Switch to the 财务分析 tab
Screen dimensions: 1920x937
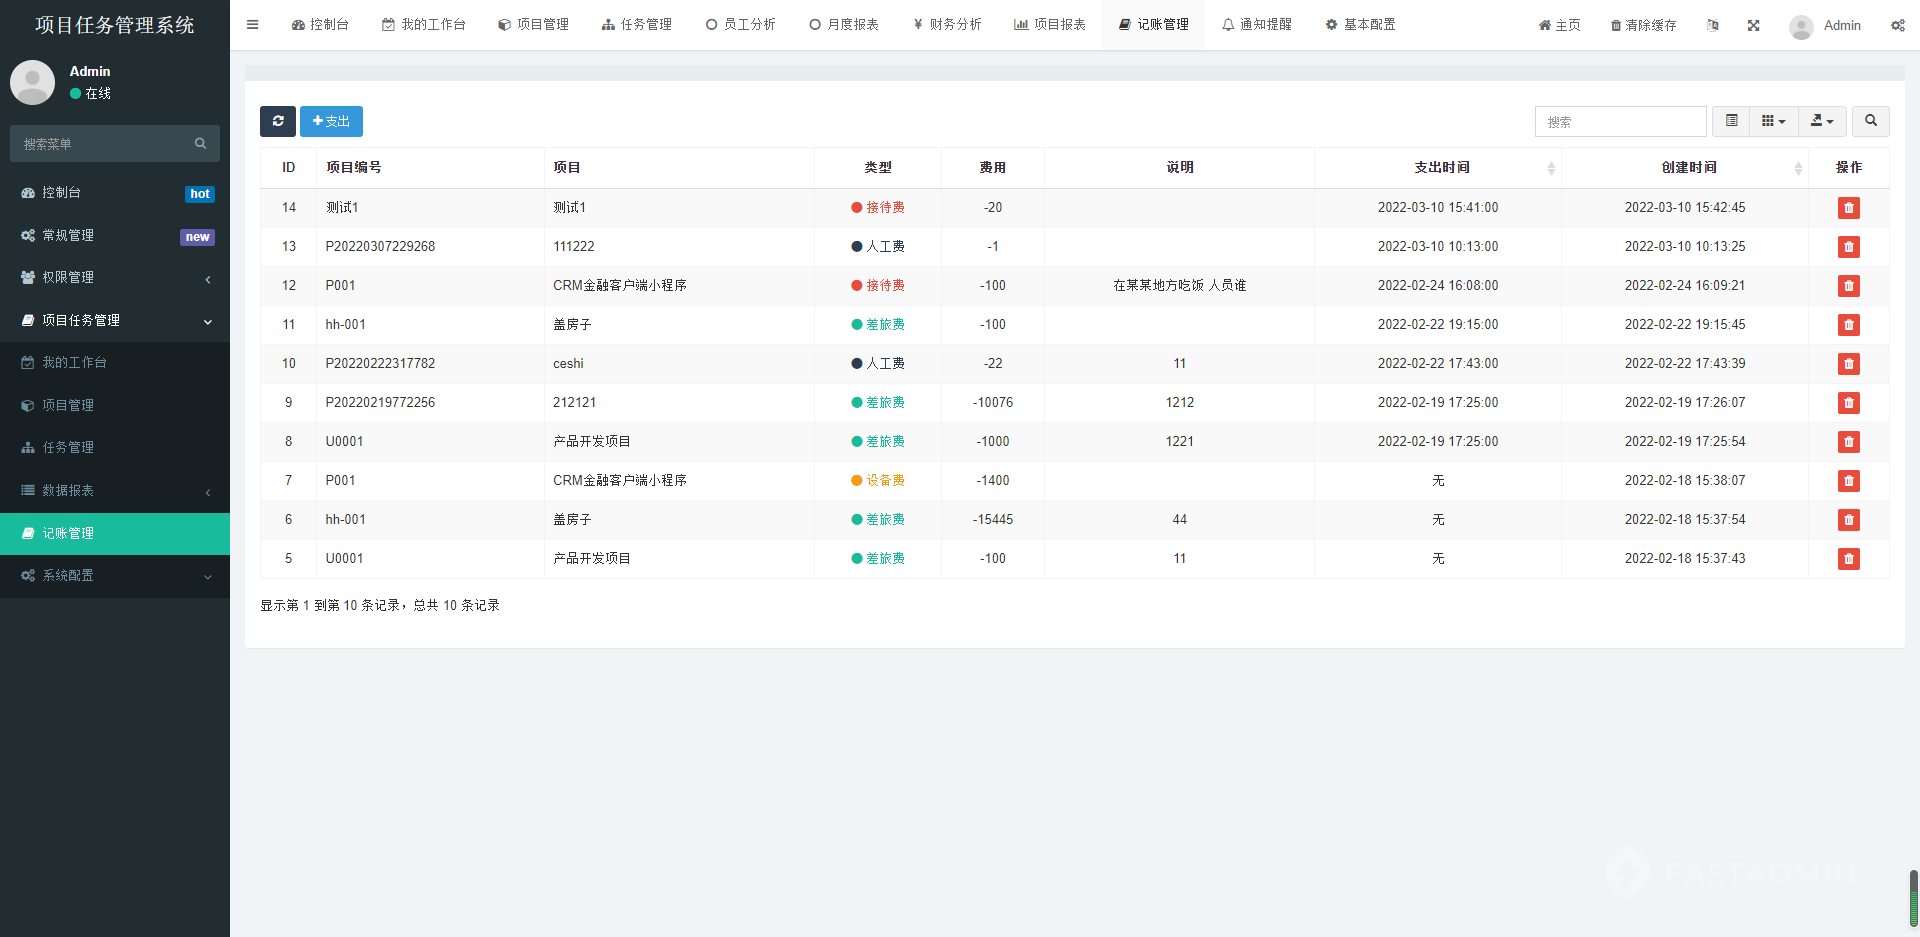tap(946, 24)
